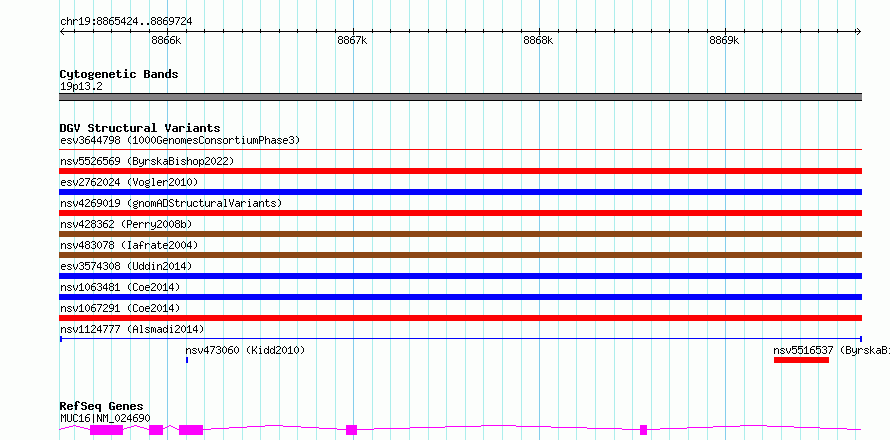Screen dimensions: 890x440
Task: Click the gray 19p13.2 cytogenetic band bar
Action: 461,97
